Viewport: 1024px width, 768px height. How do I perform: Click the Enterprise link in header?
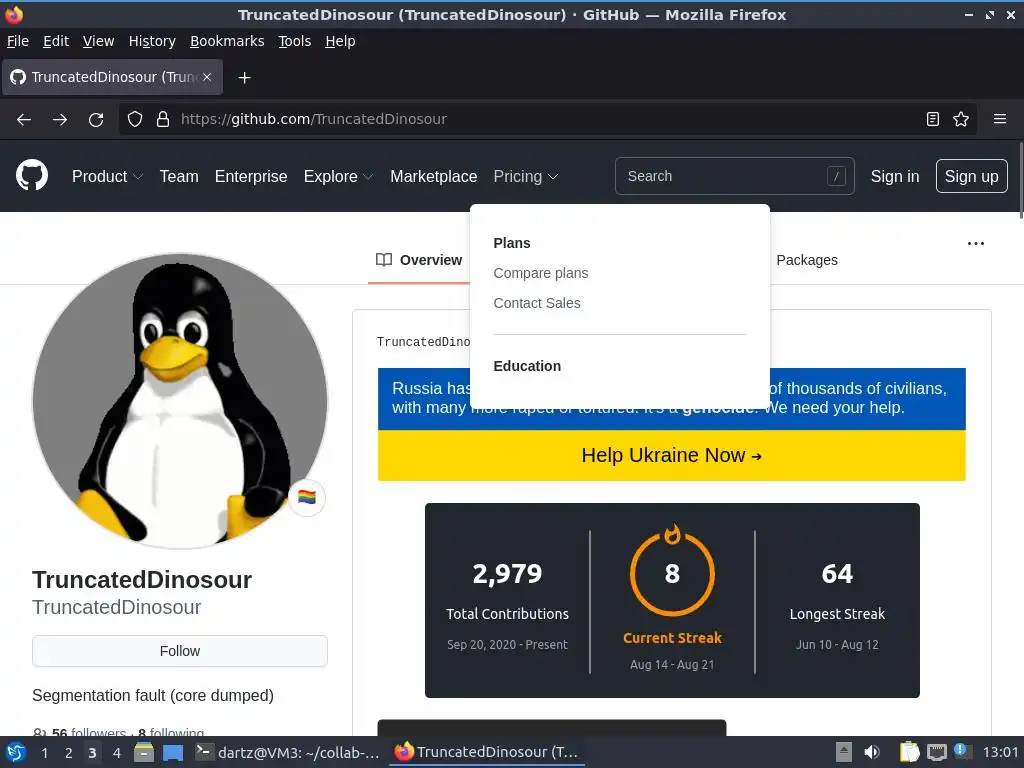click(251, 176)
